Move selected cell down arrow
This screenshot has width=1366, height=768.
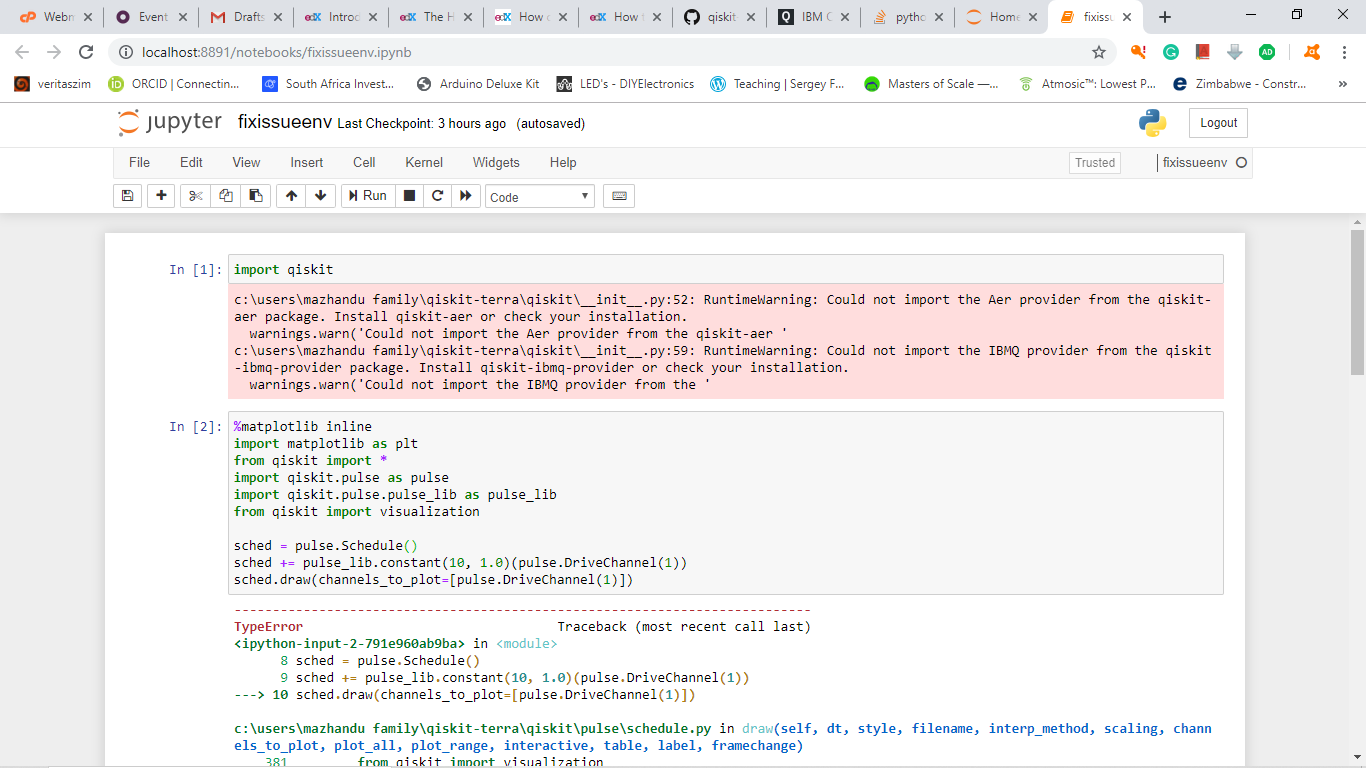(x=320, y=196)
